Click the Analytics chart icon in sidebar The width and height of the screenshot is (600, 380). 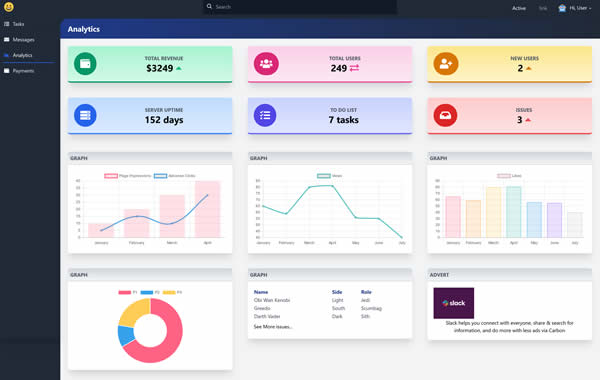click(7, 55)
